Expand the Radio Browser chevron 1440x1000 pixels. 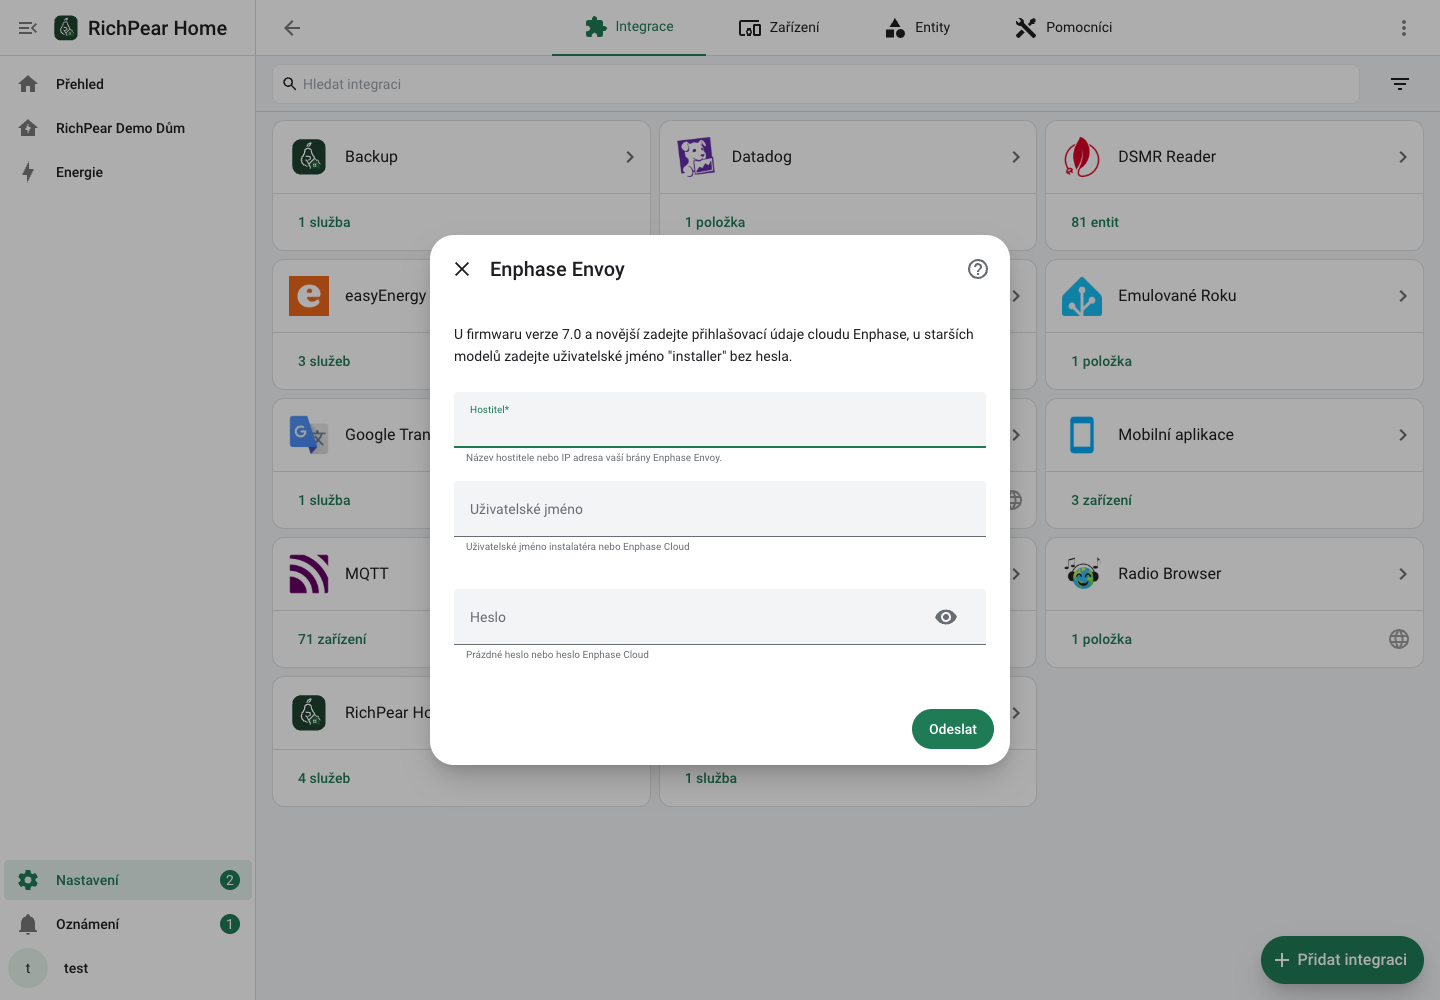pyautogui.click(x=1403, y=574)
